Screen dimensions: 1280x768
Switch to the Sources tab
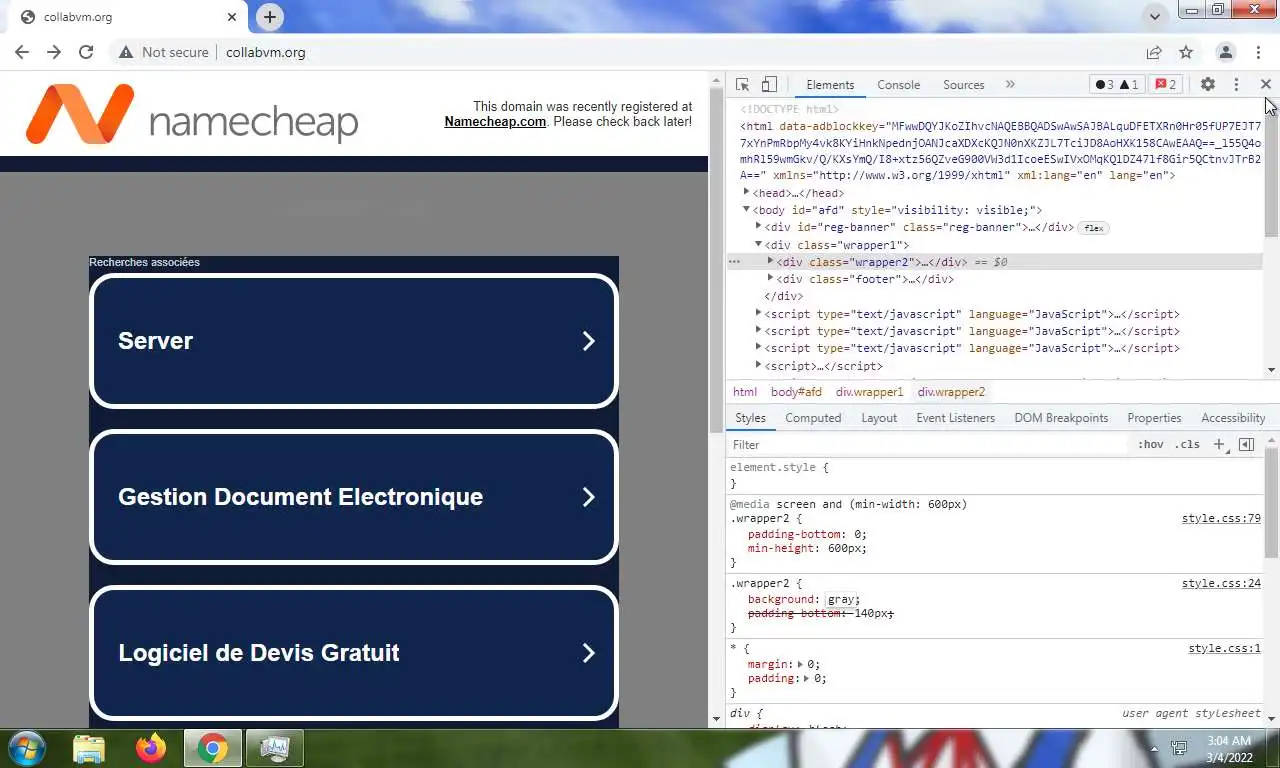click(963, 85)
